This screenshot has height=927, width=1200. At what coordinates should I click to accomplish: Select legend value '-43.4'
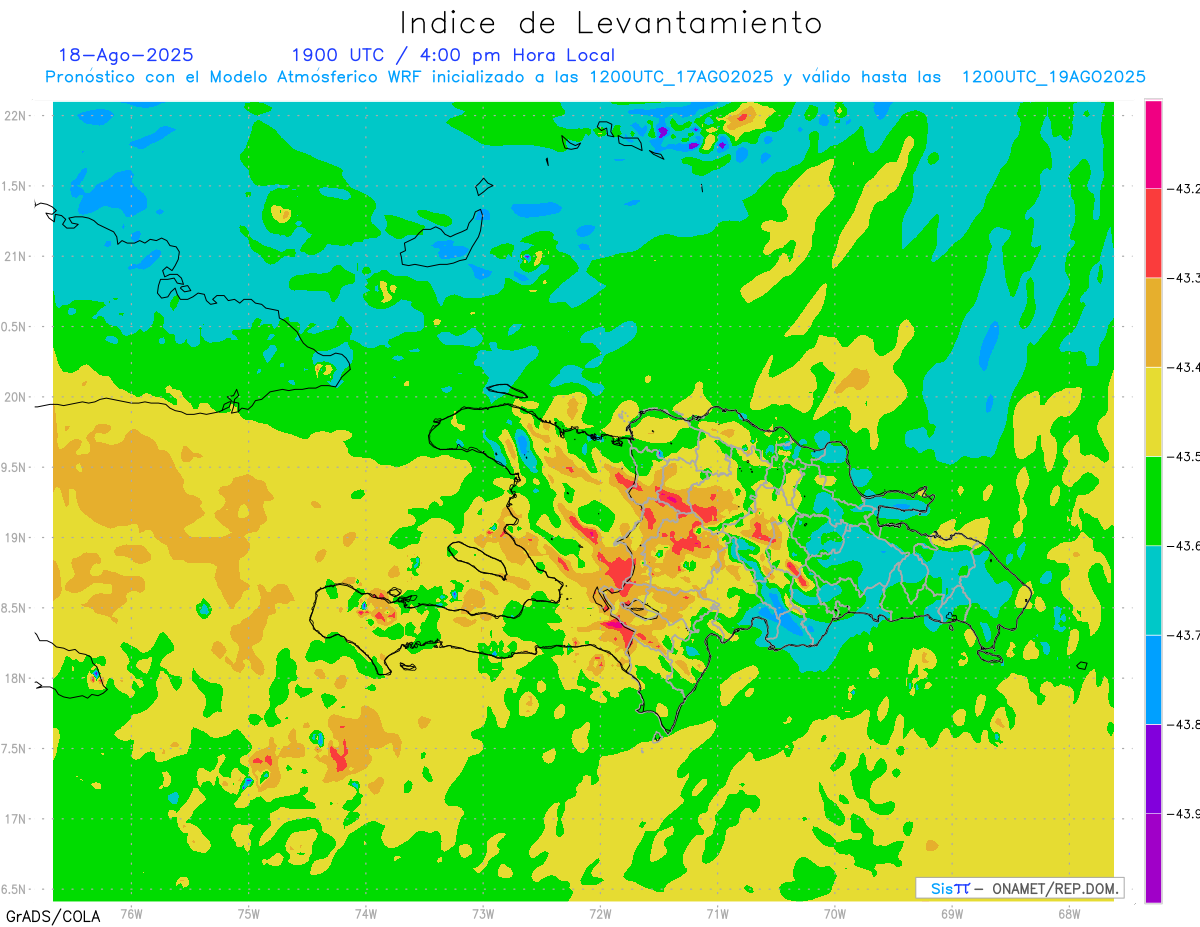pos(1183,367)
